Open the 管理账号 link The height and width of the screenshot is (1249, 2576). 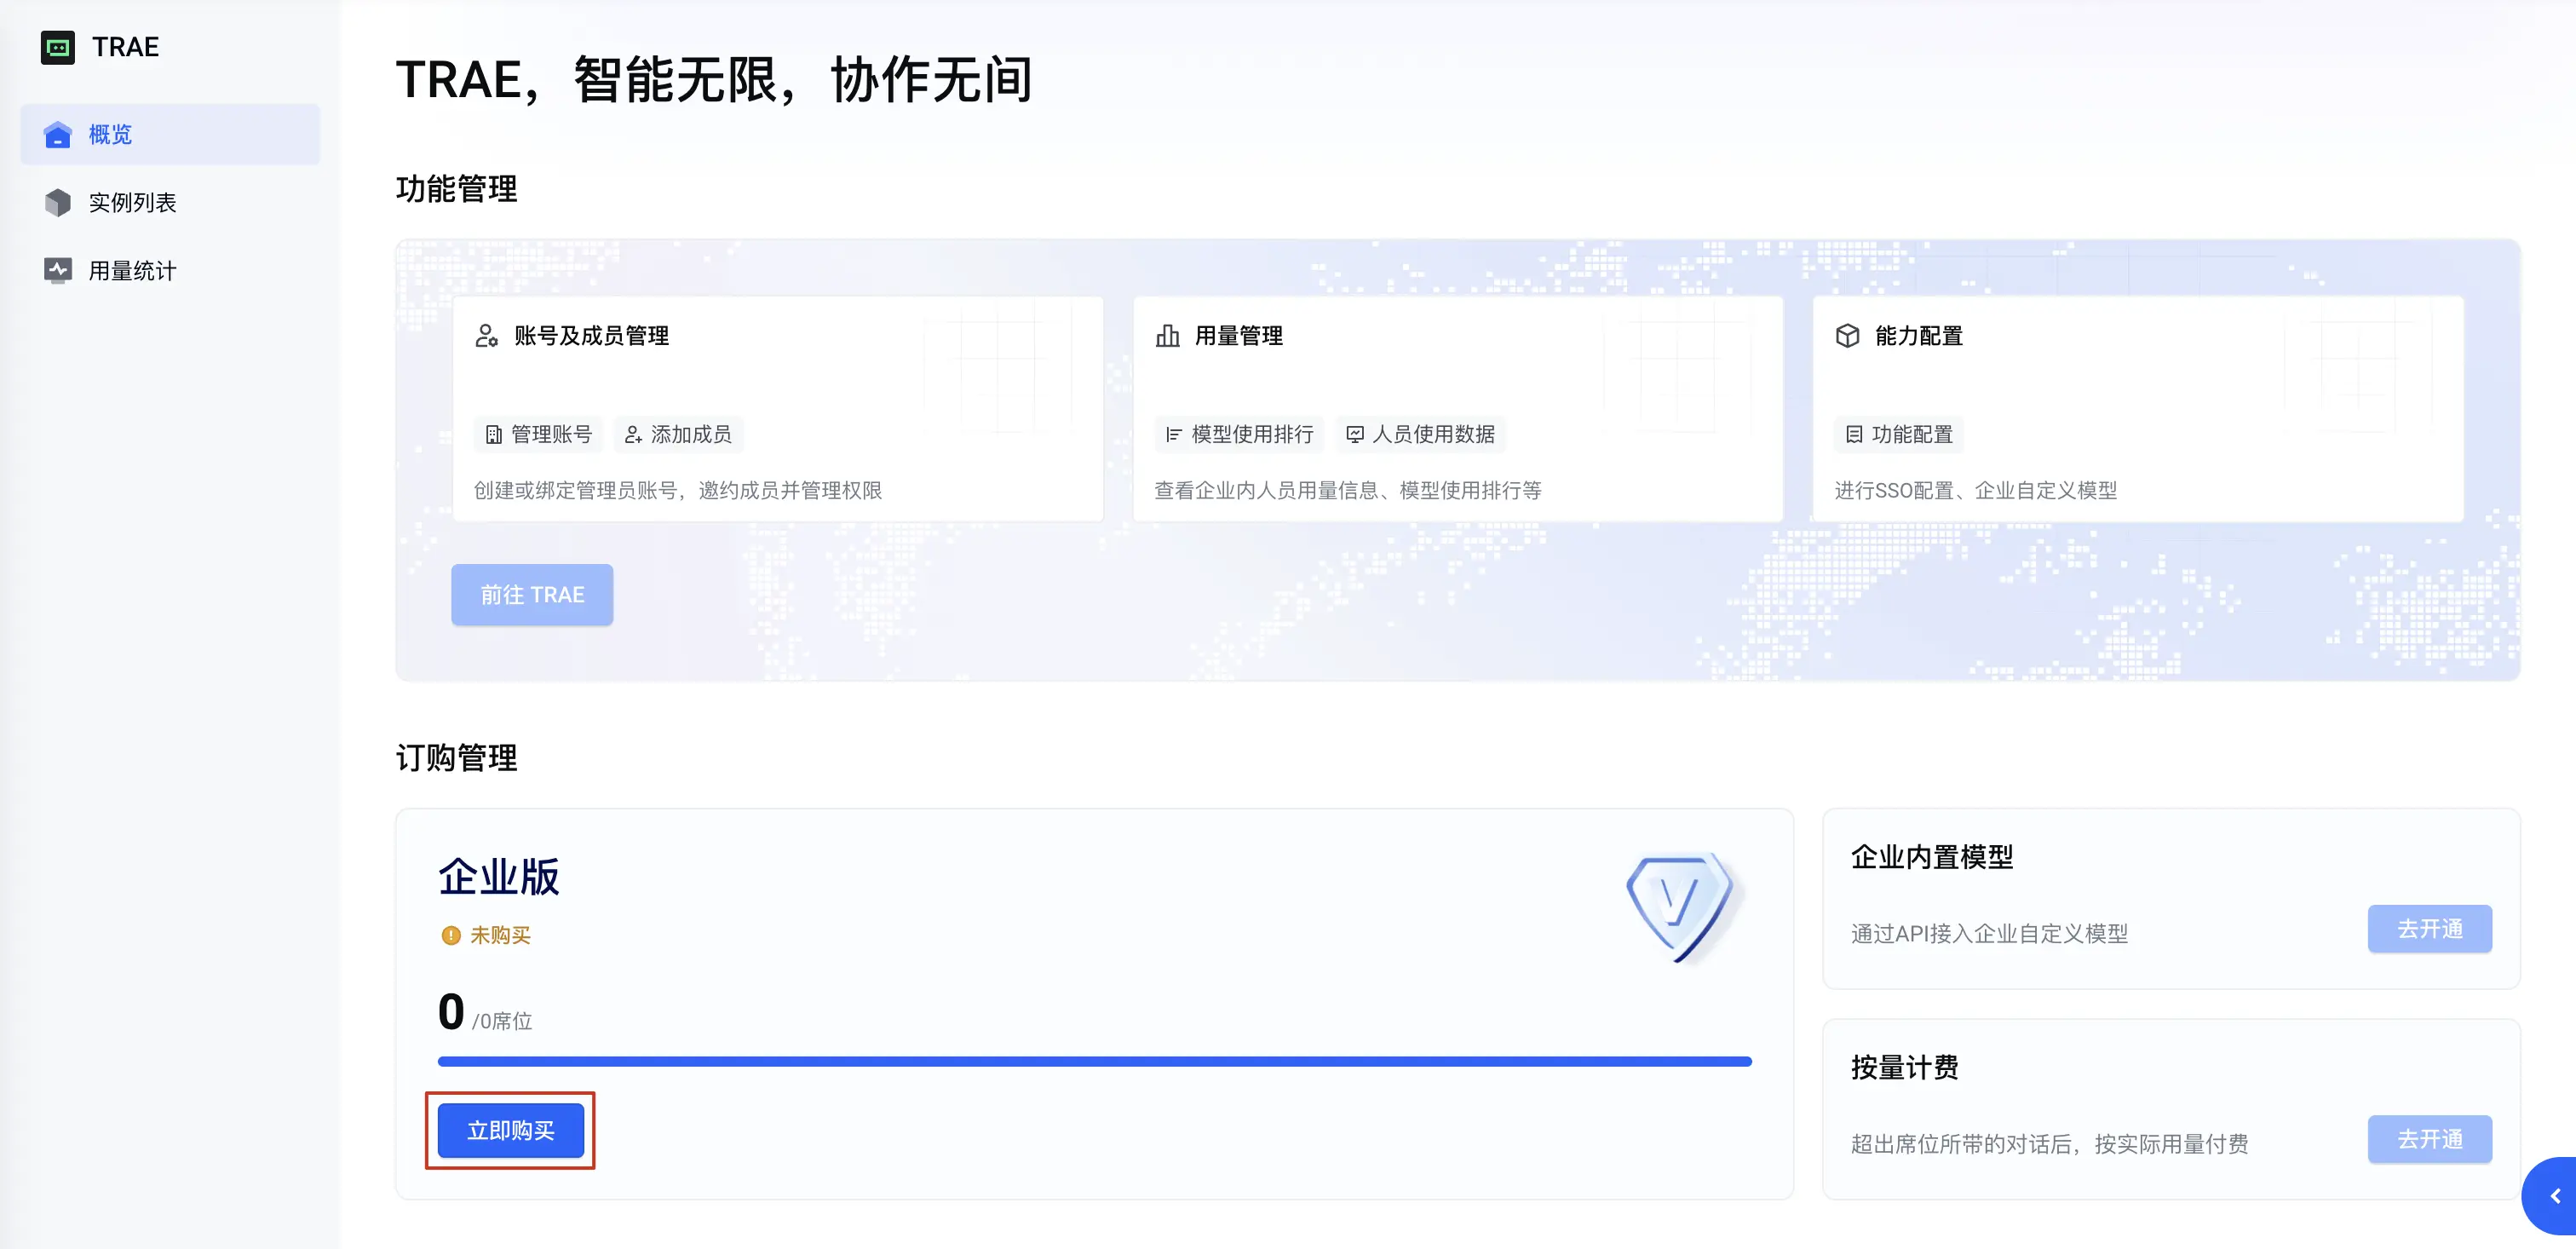tap(539, 434)
